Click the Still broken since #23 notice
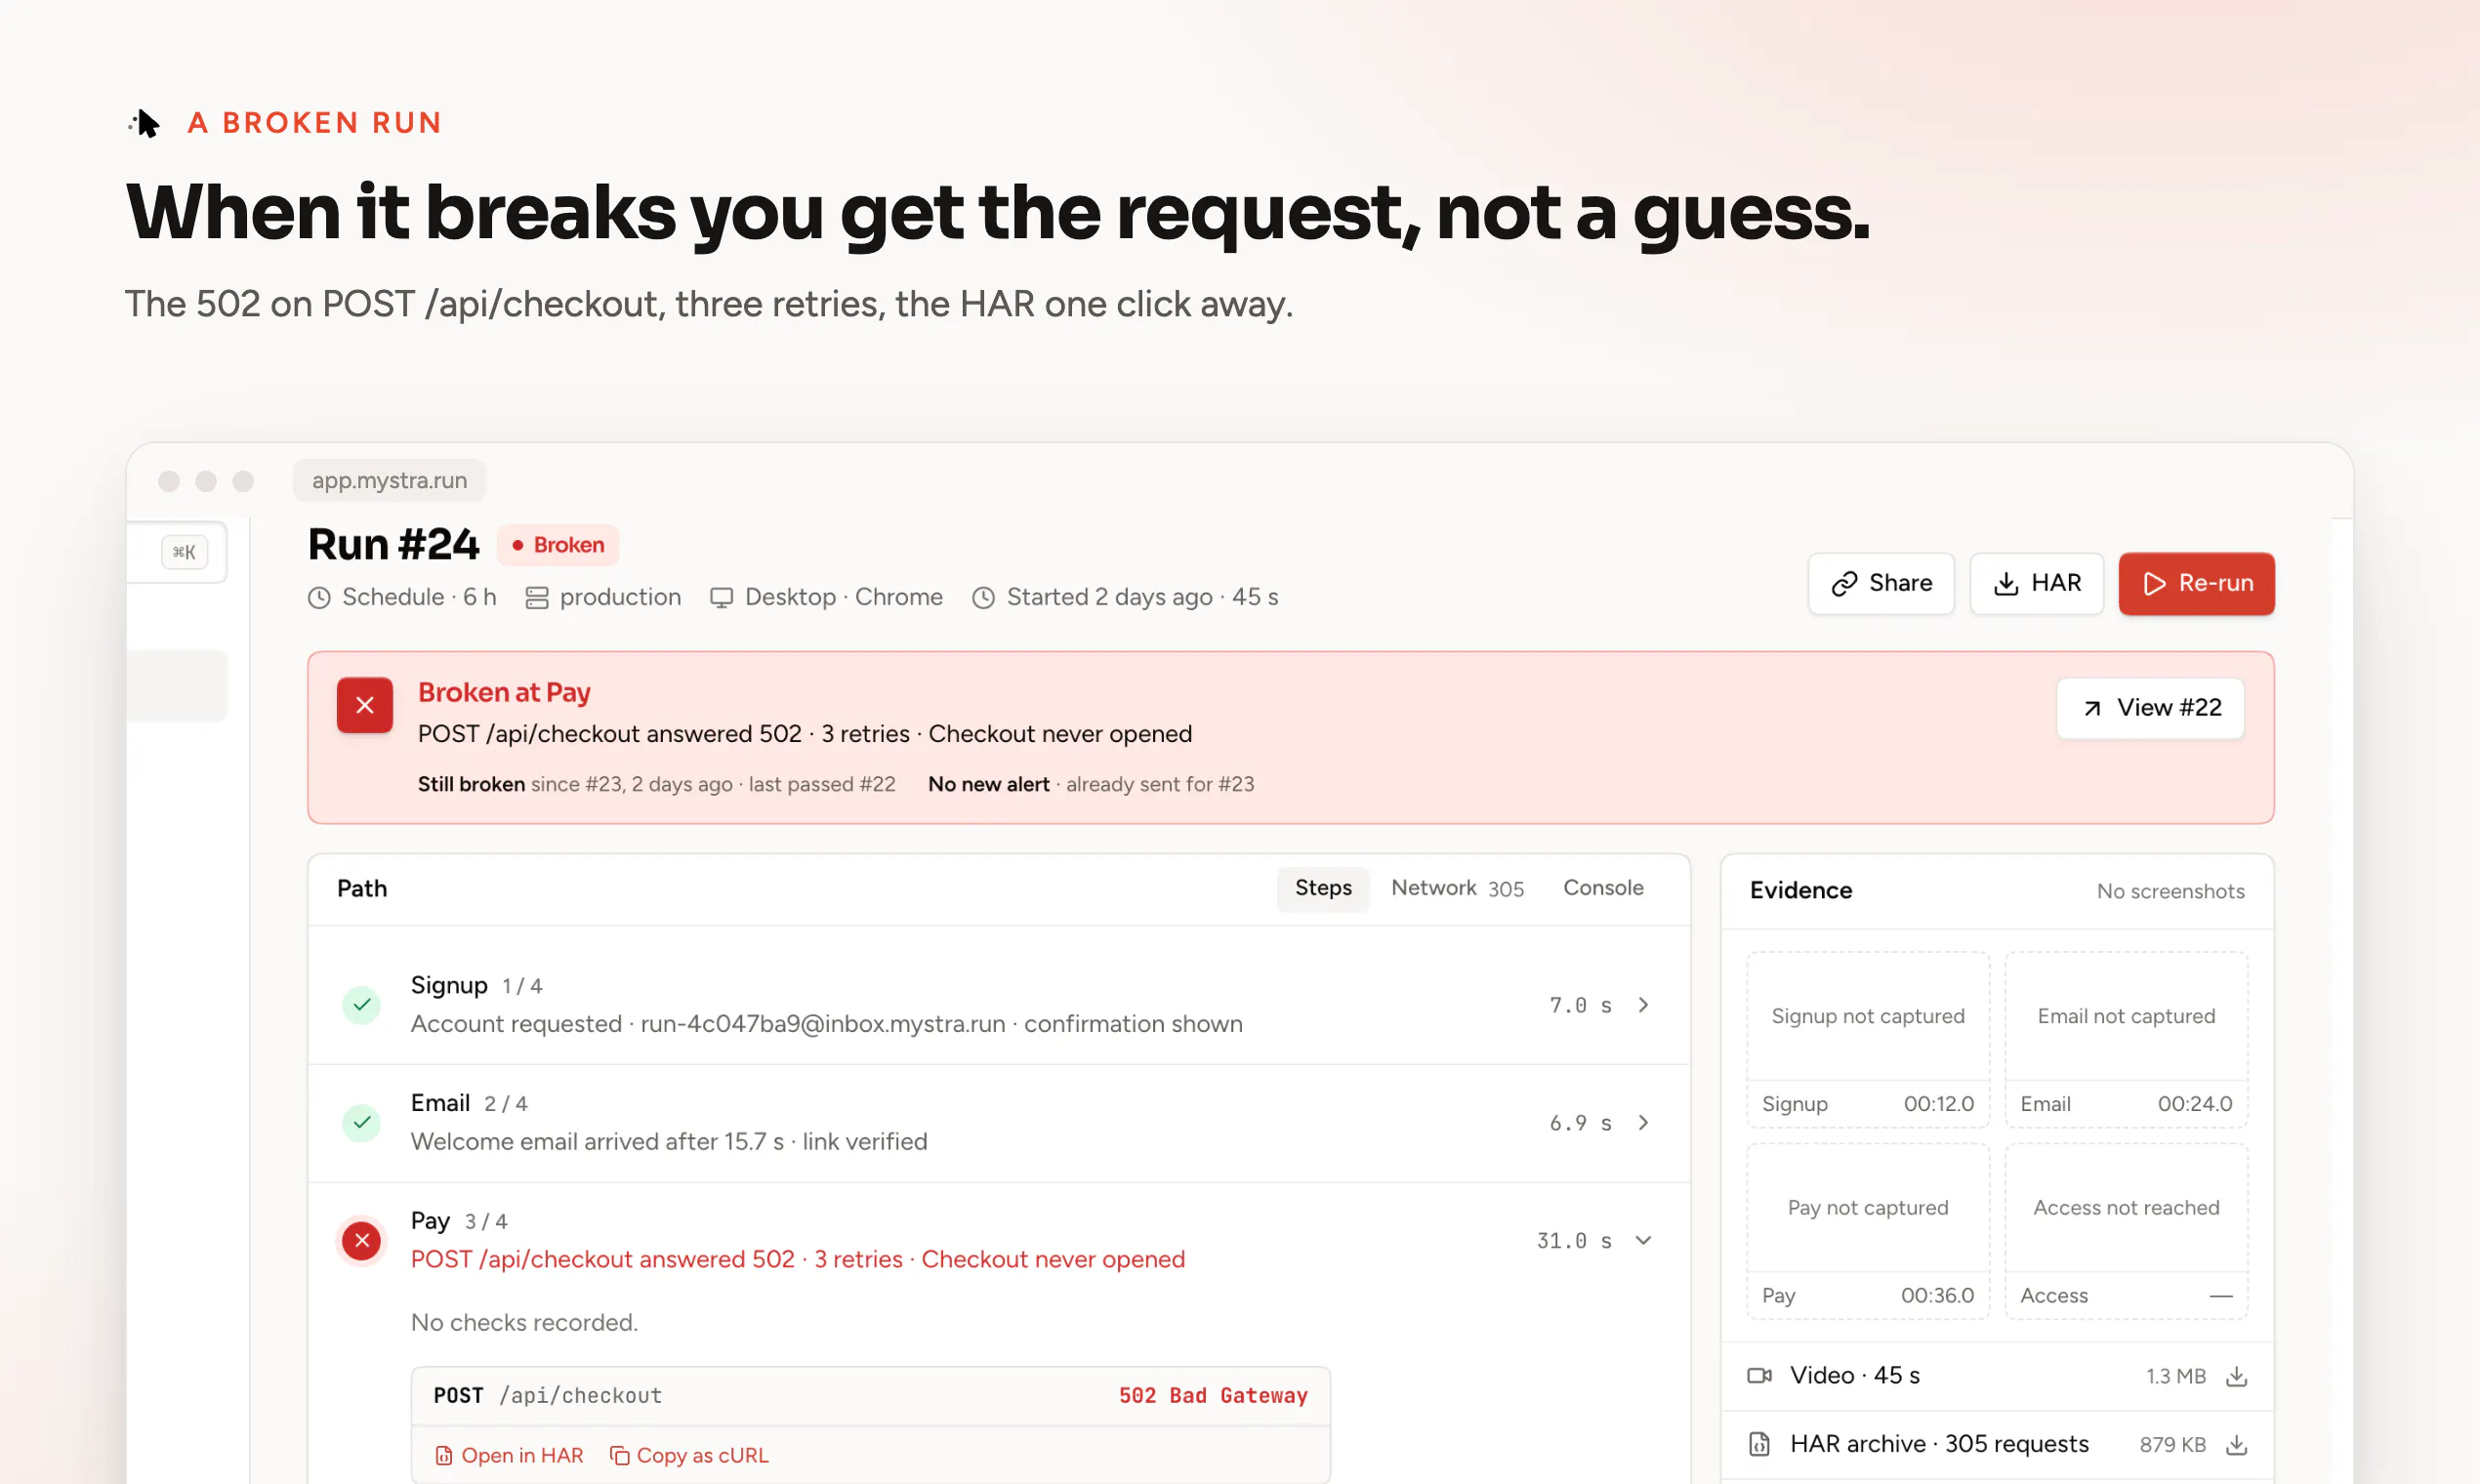Screen dimensions: 2480x1484 point(657,785)
